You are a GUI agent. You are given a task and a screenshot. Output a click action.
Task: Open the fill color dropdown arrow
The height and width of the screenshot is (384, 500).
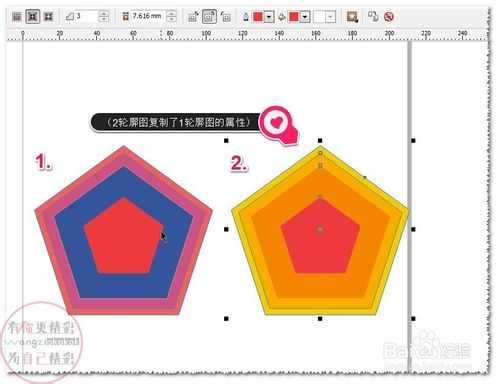pos(305,17)
